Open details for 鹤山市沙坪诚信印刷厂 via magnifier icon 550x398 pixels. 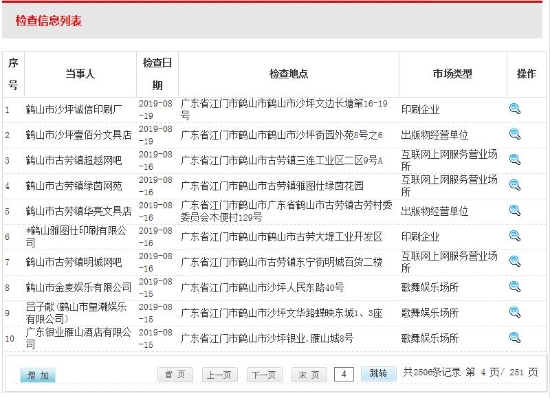pyautogui.click(x=515, y=109)
